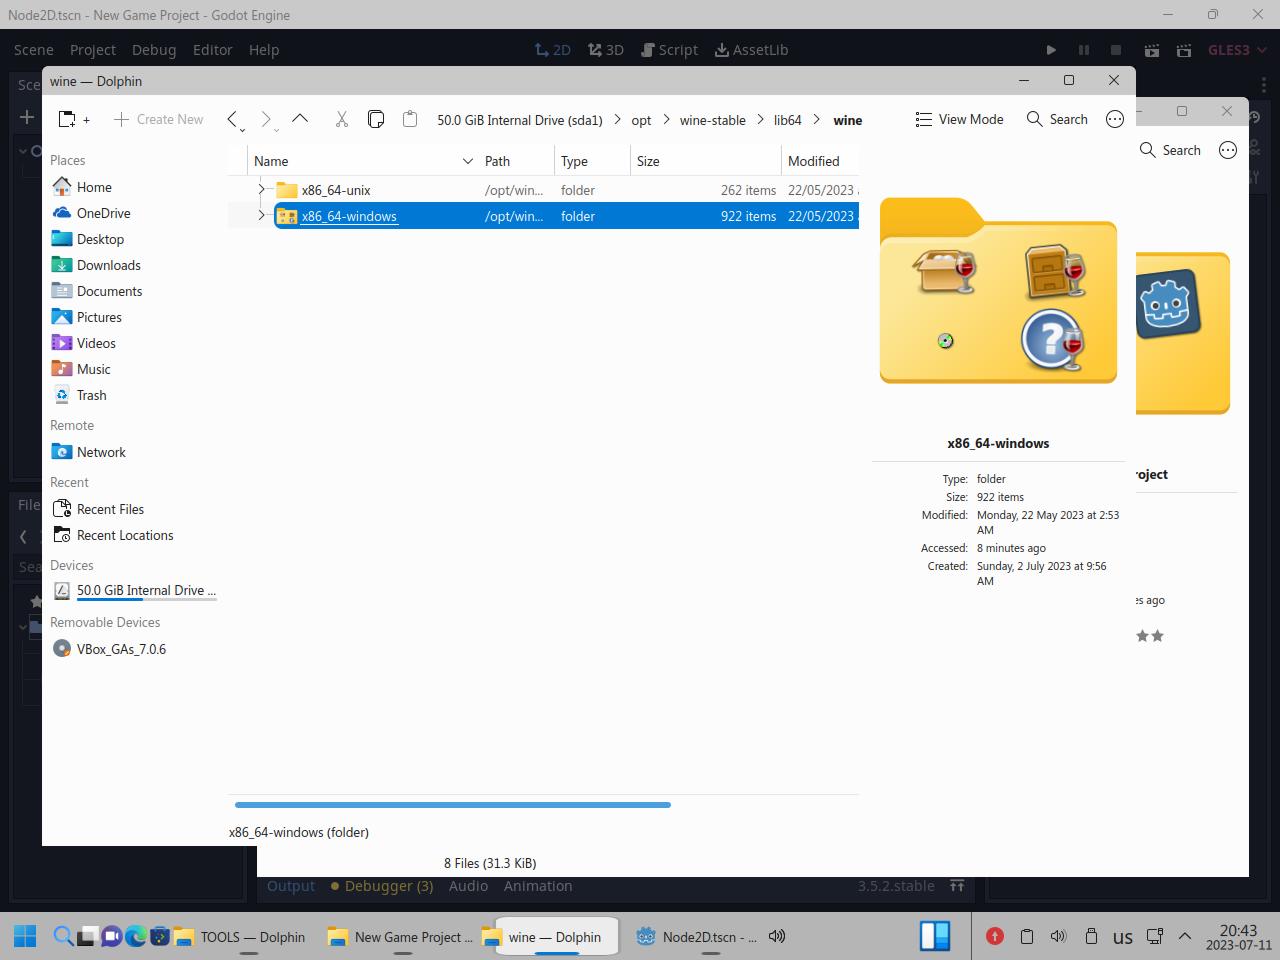Switch to TOOLS — Dolphin taskbar window

tap(240, 937)
